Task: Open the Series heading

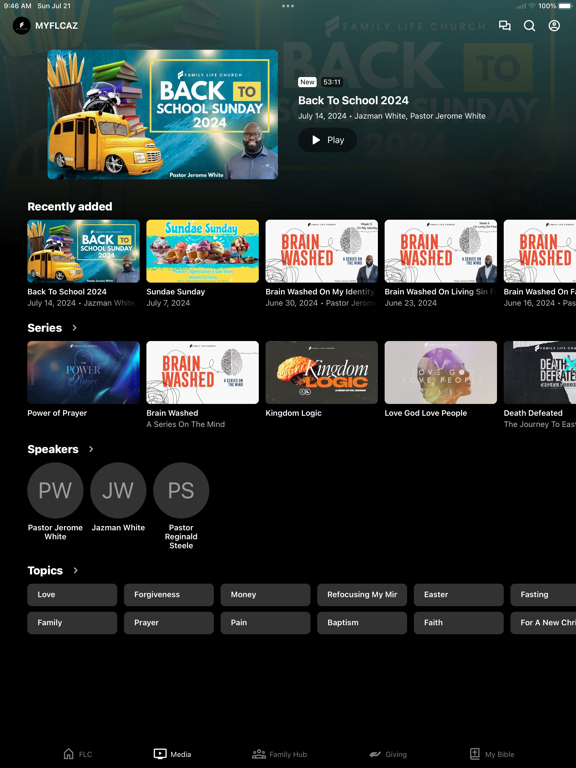Action: 45,328
